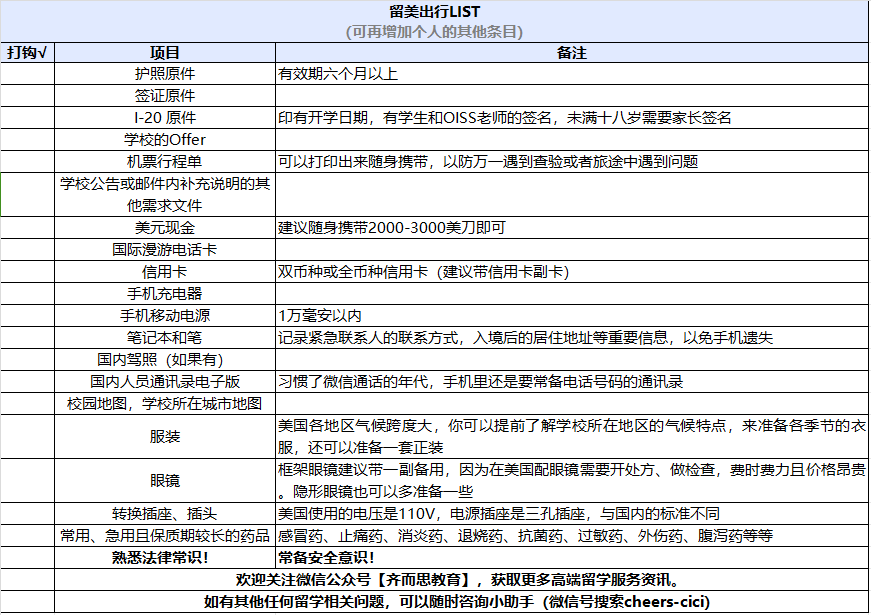
Task: Select the 美元现金 cell
Action: [165, 228]
